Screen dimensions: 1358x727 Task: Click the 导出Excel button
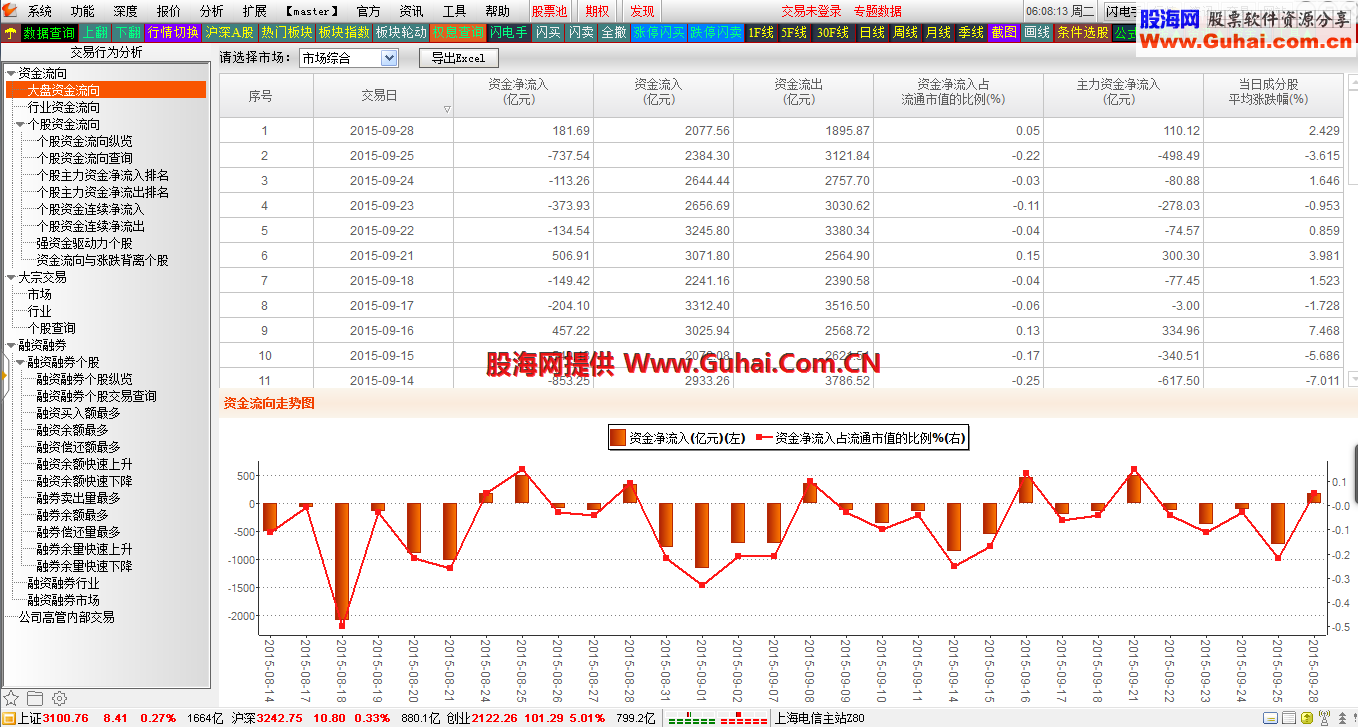[x=458, y=58]
